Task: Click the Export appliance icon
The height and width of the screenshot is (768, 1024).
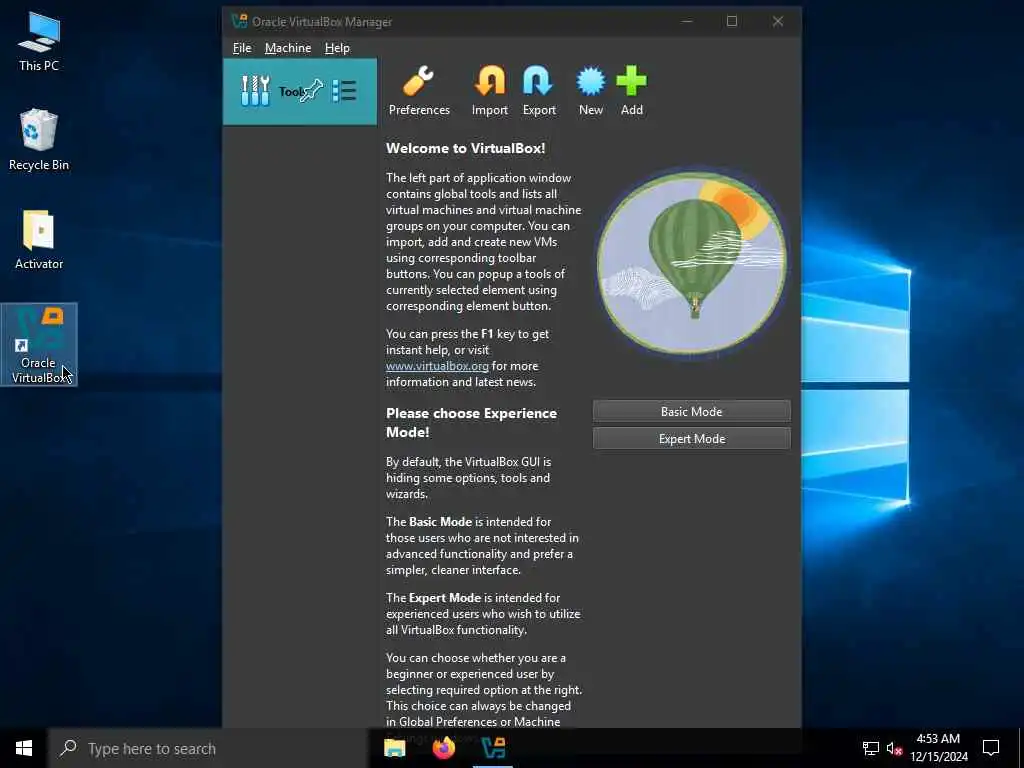Action: 539,91
